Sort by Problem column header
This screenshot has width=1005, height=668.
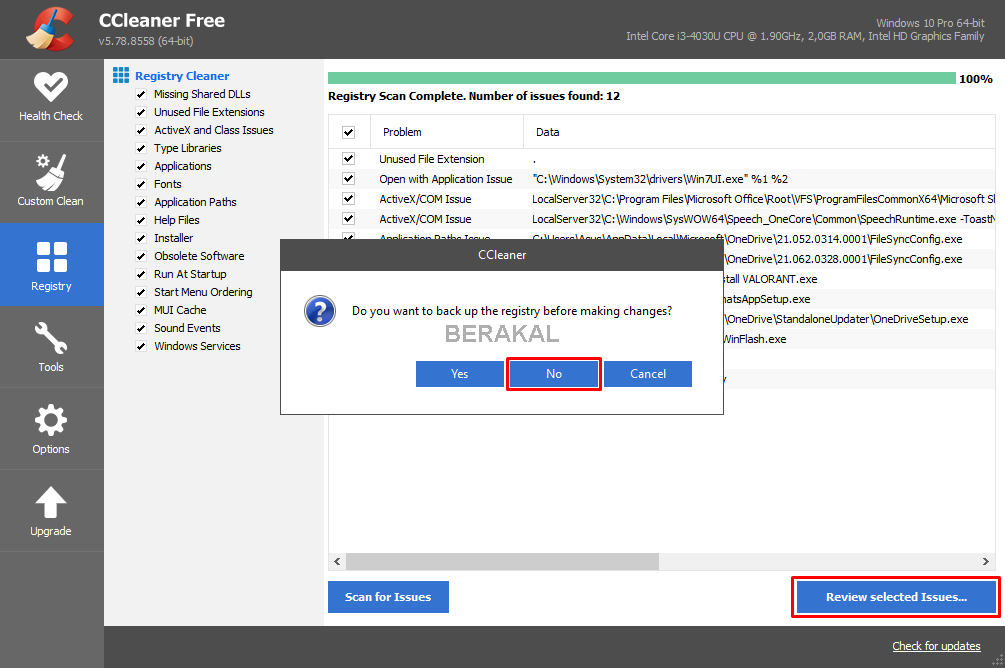coord(447,132)
